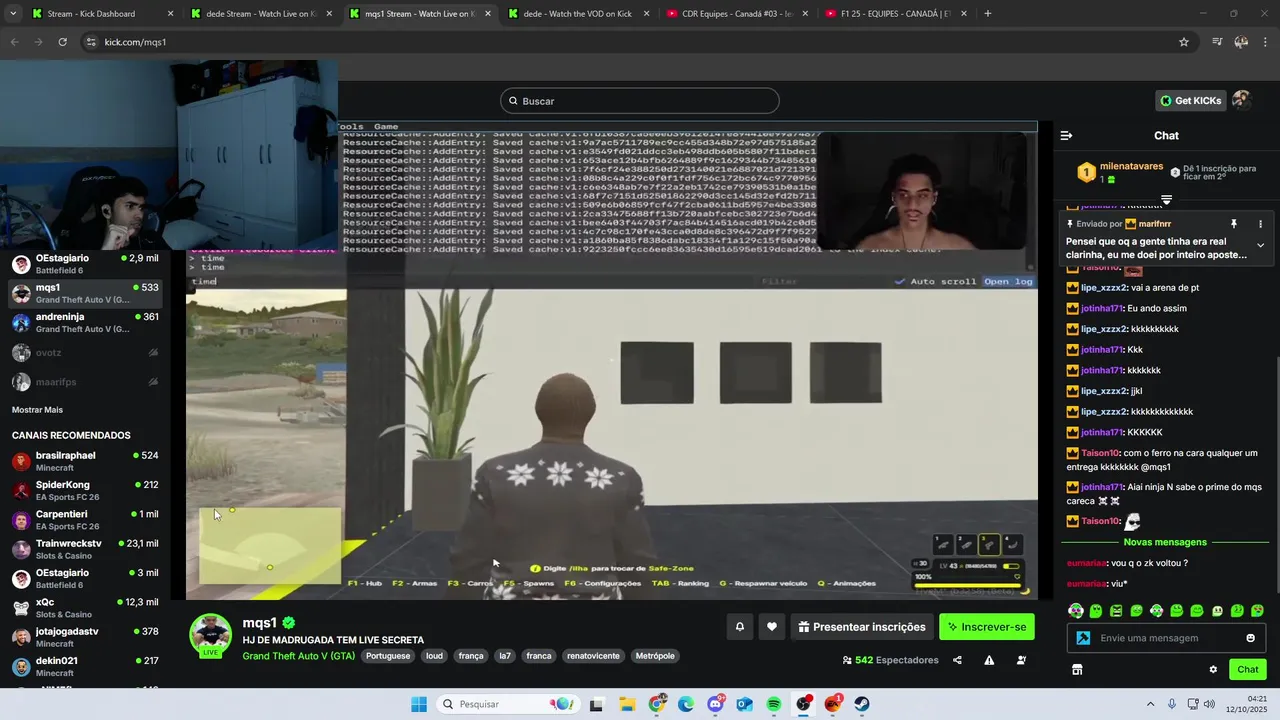Insert the heart-eyes crying emote at row end

1257,610
